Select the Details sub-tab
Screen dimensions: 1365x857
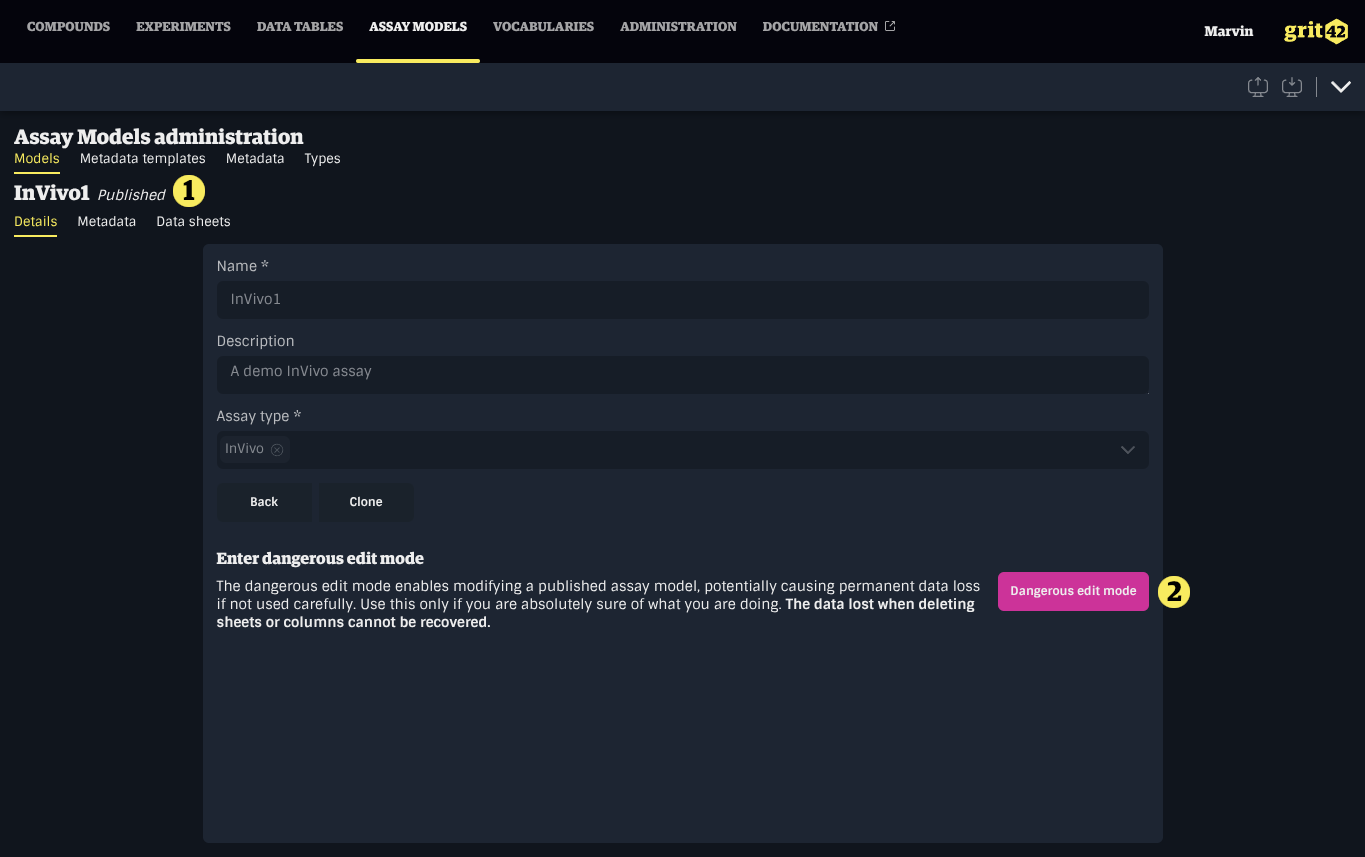click(36, 221)
